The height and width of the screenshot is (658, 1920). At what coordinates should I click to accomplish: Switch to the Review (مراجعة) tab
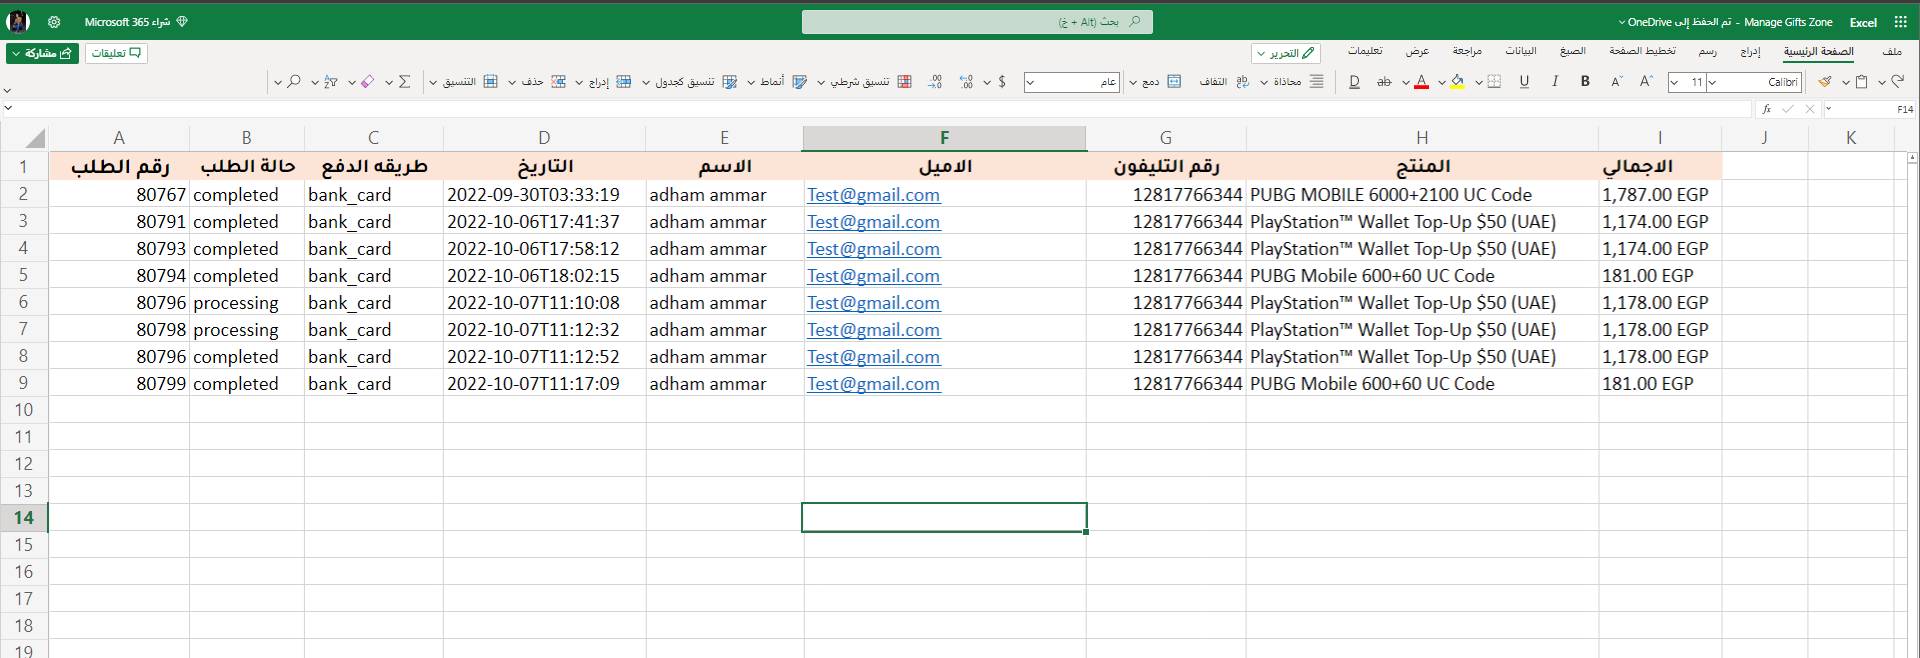tap(1467, 51)
